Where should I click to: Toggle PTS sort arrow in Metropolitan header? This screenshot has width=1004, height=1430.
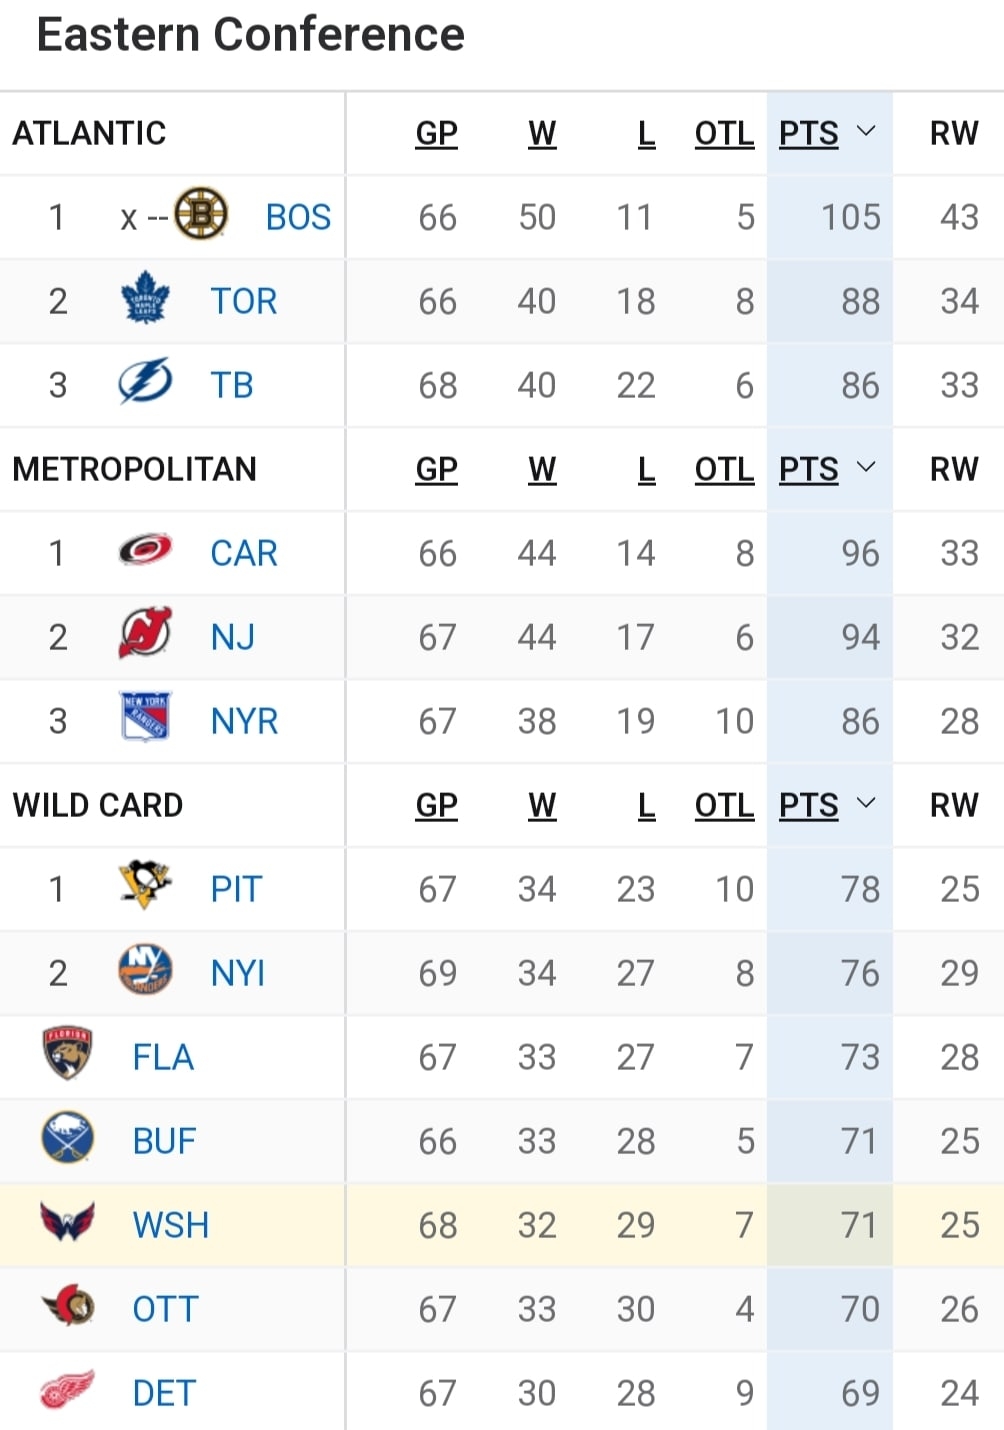coord(866,468)
